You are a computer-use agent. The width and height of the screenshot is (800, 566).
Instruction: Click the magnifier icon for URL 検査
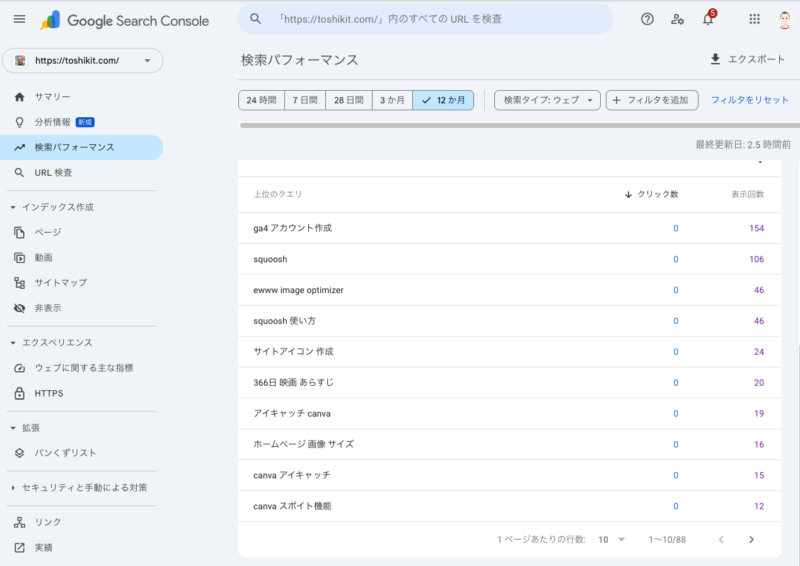click(19, 173)
